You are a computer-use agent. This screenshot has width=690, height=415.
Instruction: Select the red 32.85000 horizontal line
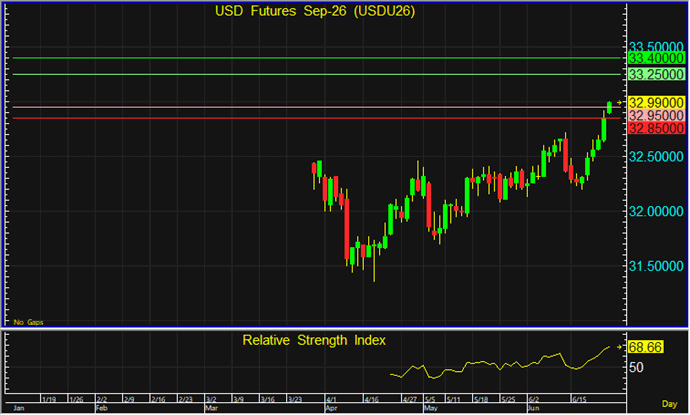point(317,118)
